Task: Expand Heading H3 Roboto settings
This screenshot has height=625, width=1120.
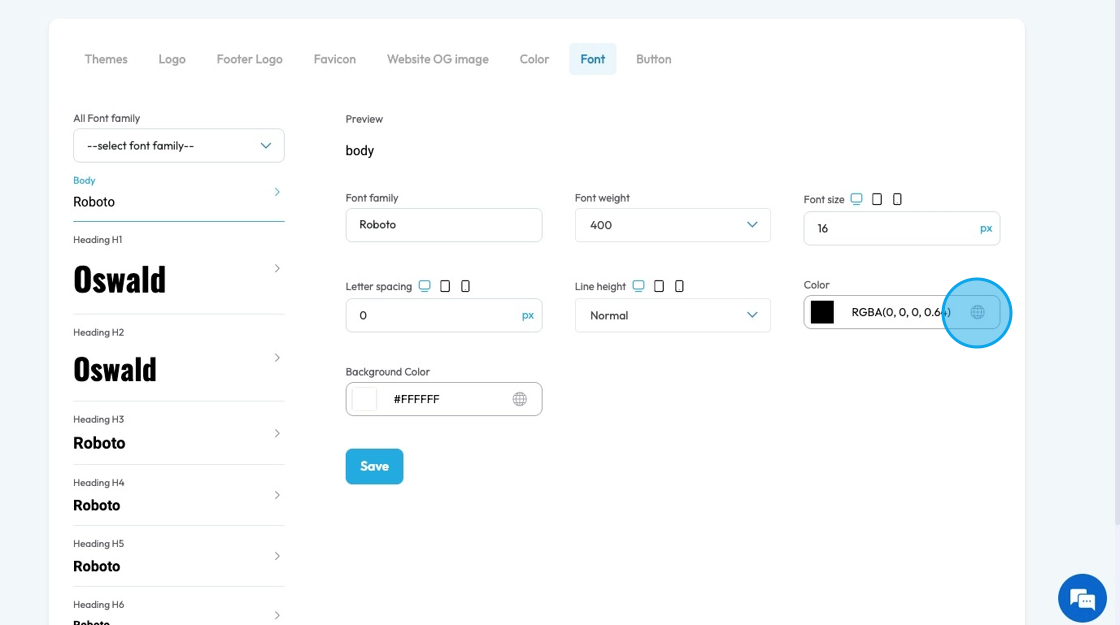Action: tap(179, 434)
